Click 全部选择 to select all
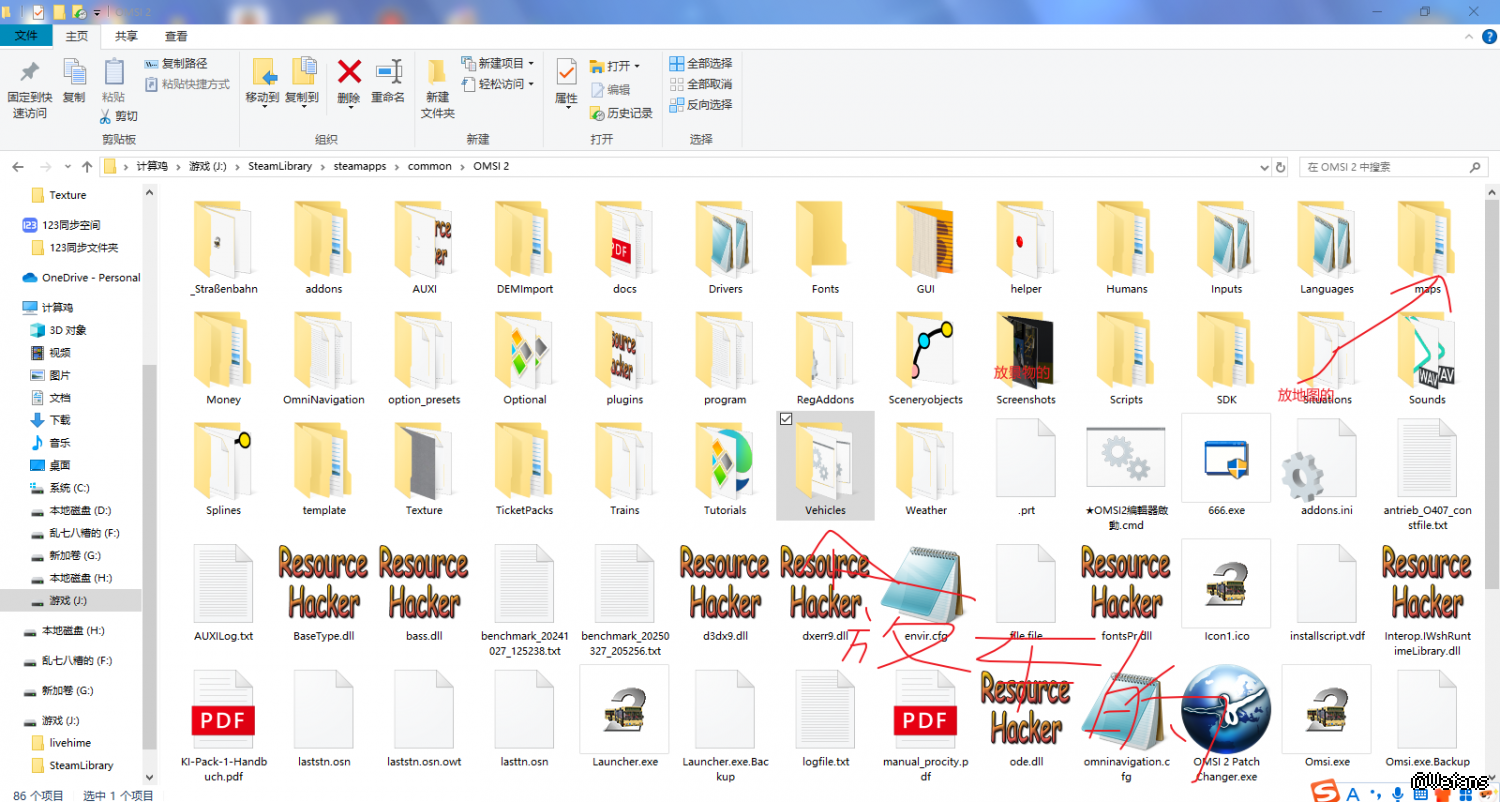 pyautogui.click(x=701, y=64)
